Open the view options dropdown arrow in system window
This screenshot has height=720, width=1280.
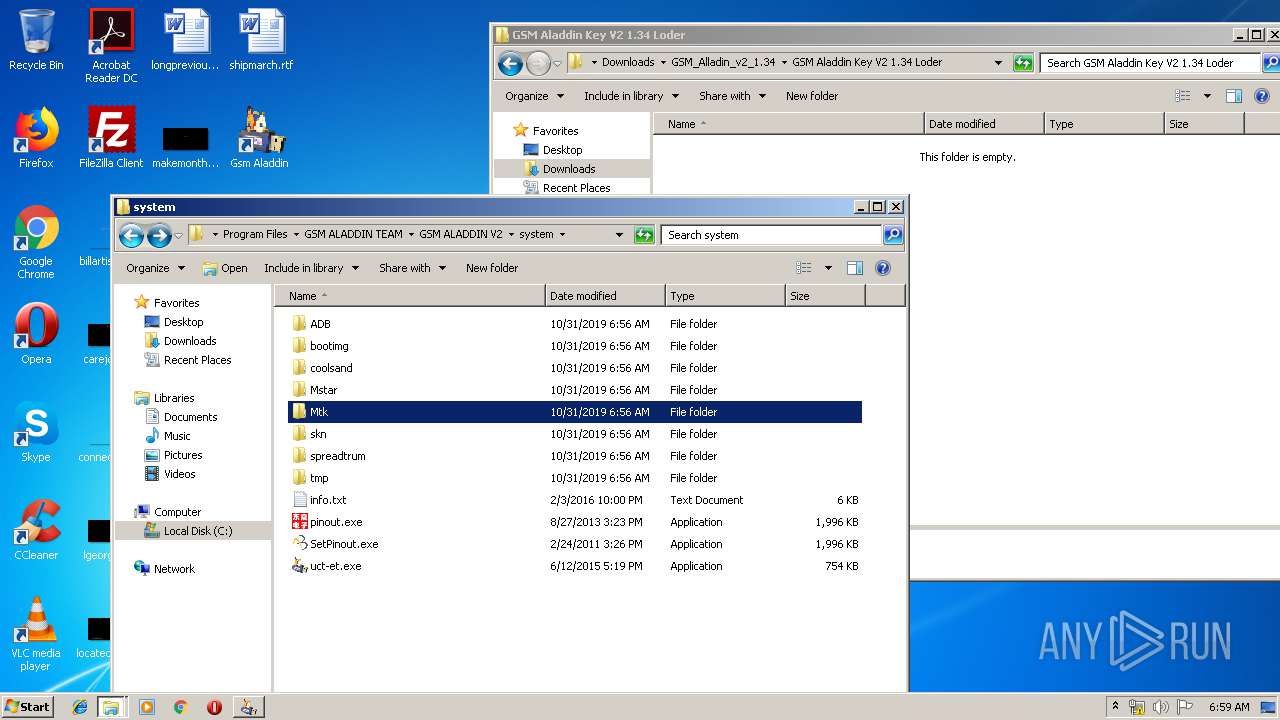click(x=828, y=268)
